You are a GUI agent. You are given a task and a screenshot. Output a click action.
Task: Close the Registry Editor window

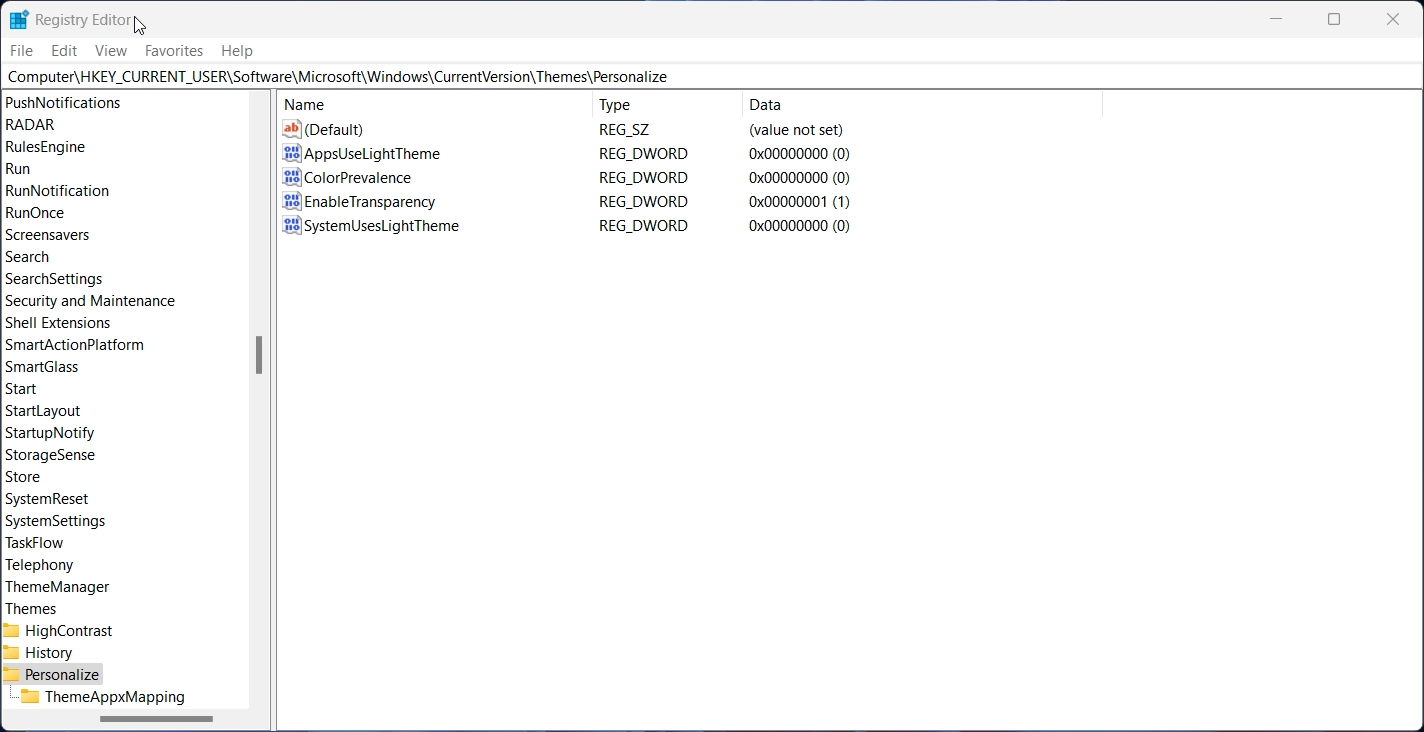[1393, 19]
